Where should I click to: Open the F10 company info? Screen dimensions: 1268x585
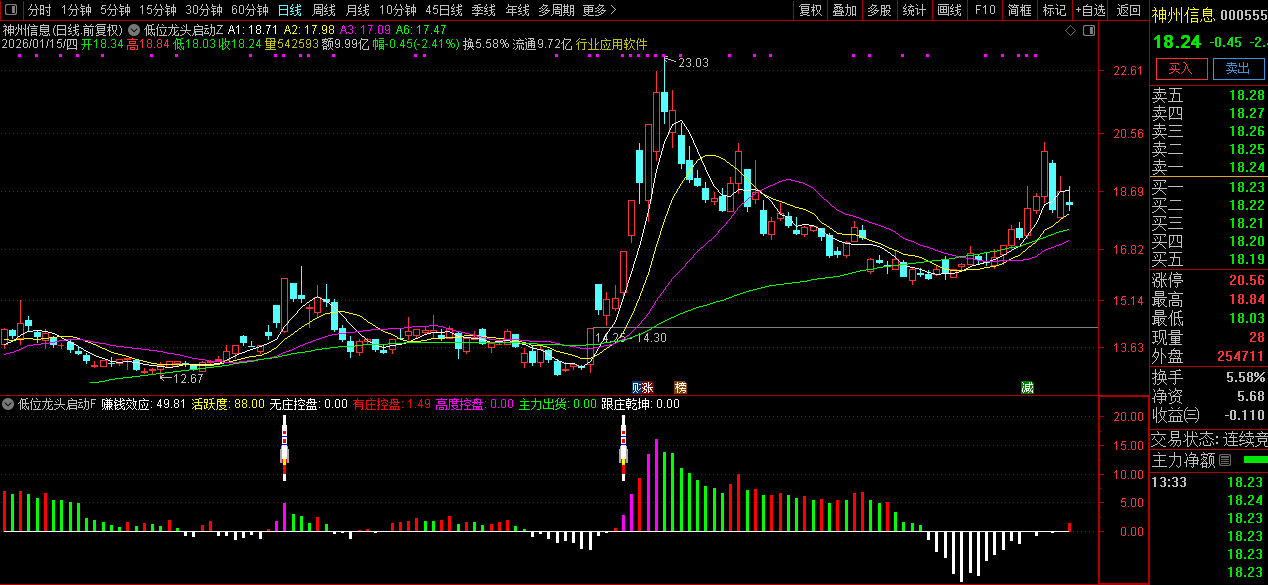click(985, 10)
